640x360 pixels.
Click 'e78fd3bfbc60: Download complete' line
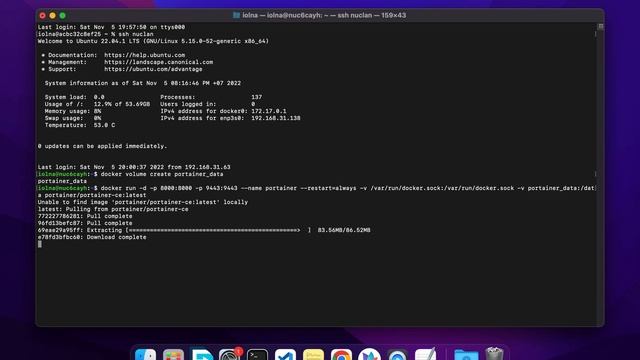(x=92, y=237)
